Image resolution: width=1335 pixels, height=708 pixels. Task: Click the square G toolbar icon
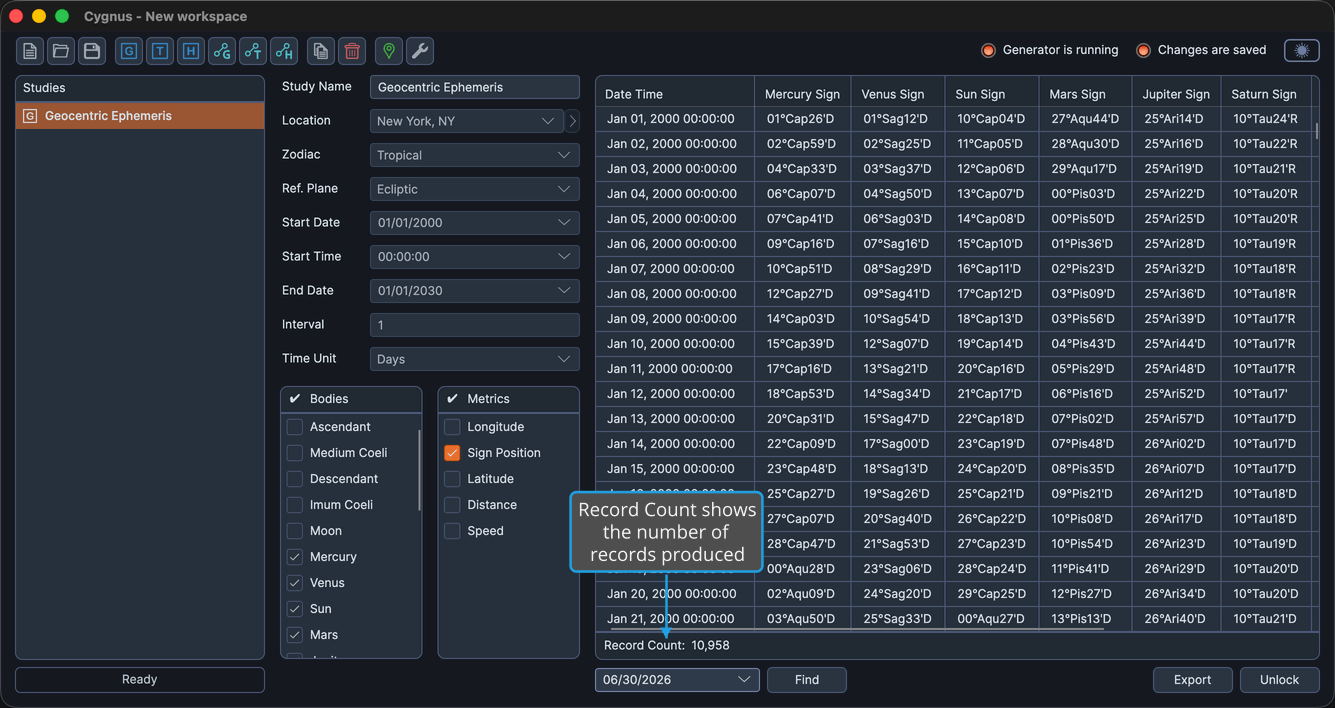[129, 51]
